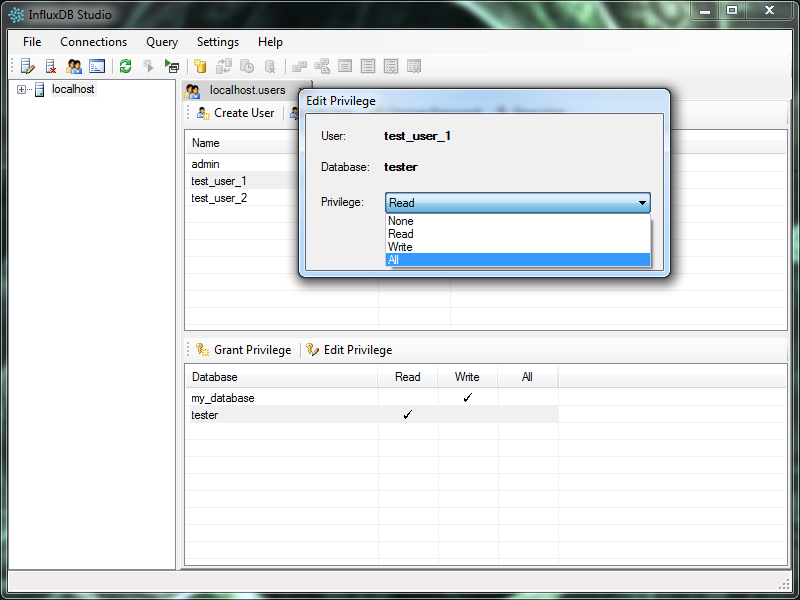
Task: Click the Grant Privilege key icon
Action: coord(203,349)
